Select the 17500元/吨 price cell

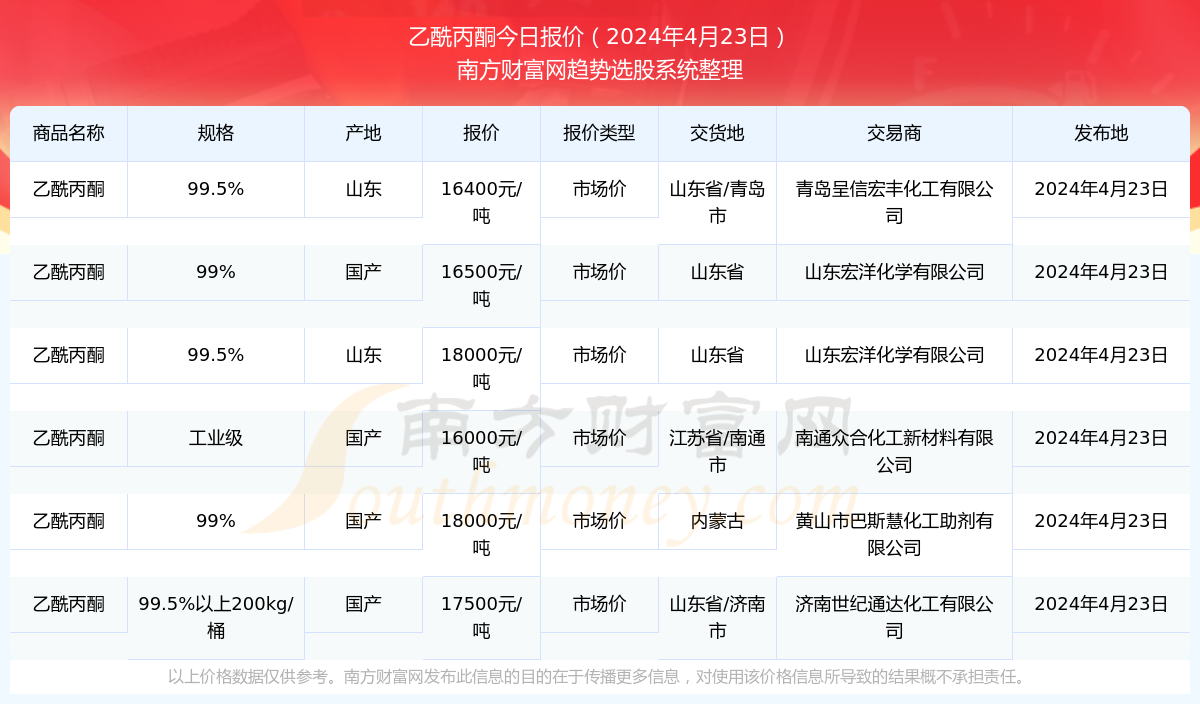click(x=481, y=617)
